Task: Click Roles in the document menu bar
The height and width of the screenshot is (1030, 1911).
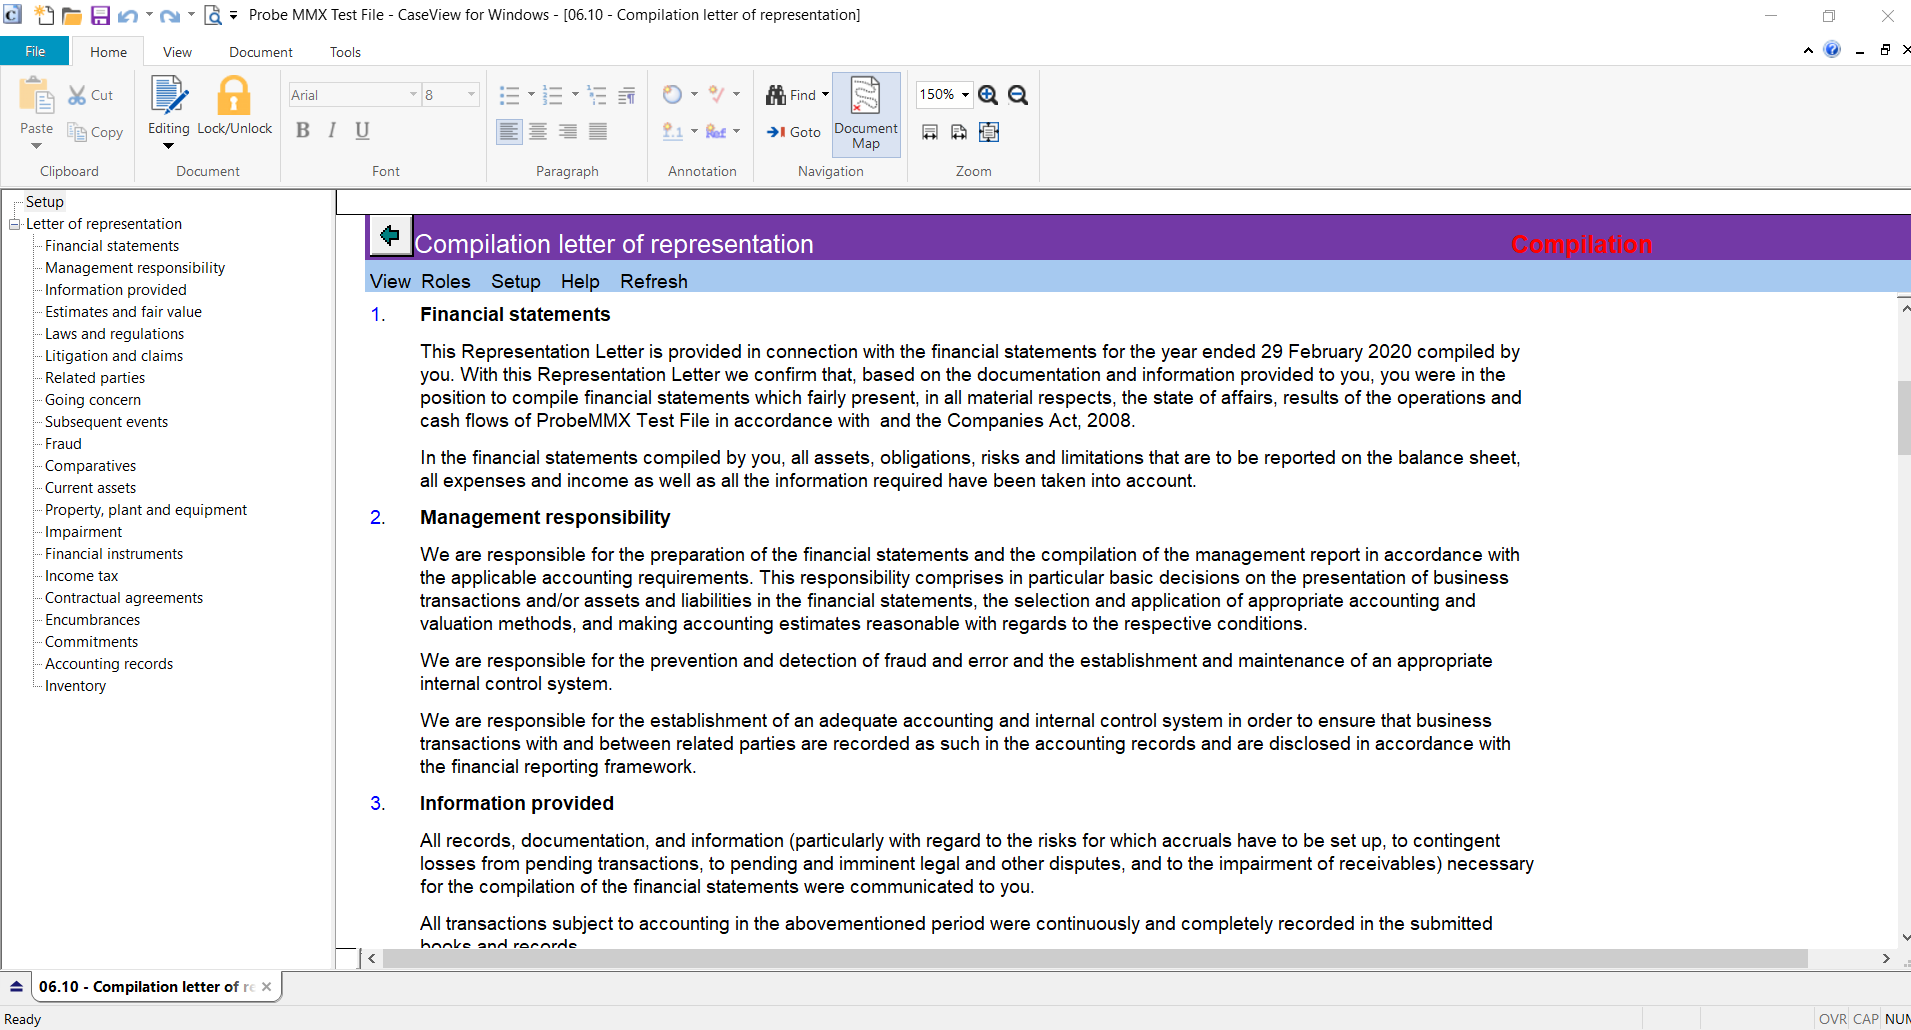Action: [x=445, y=281]
